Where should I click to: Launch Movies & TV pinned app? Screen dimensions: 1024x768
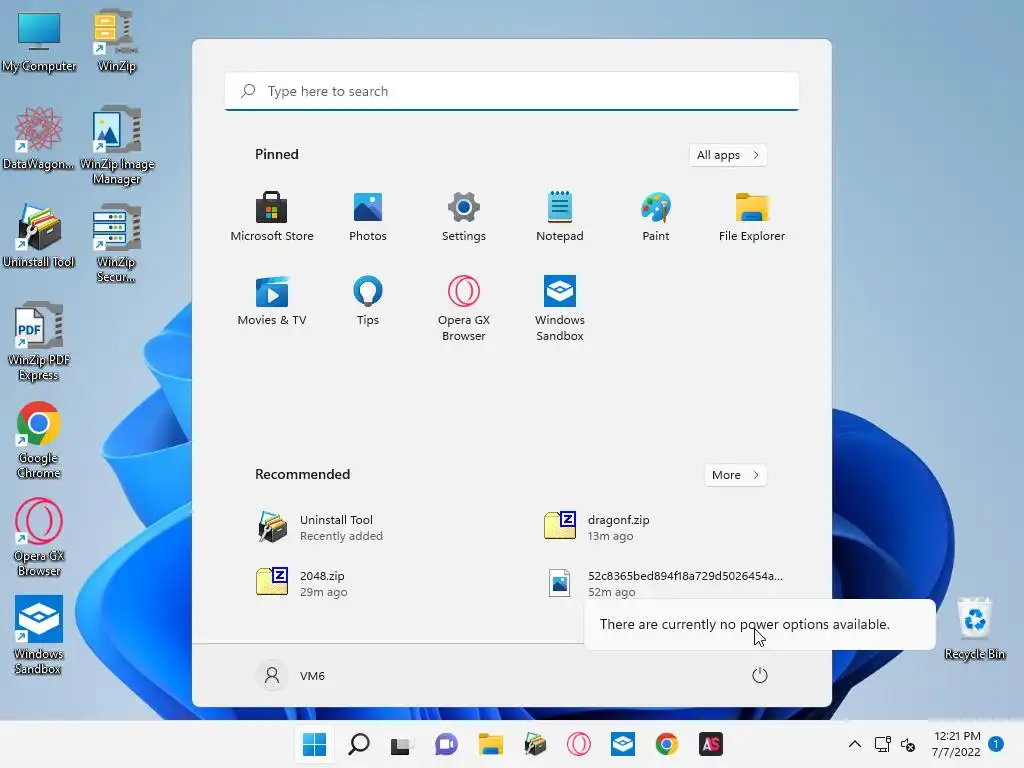tap(272, 301)
